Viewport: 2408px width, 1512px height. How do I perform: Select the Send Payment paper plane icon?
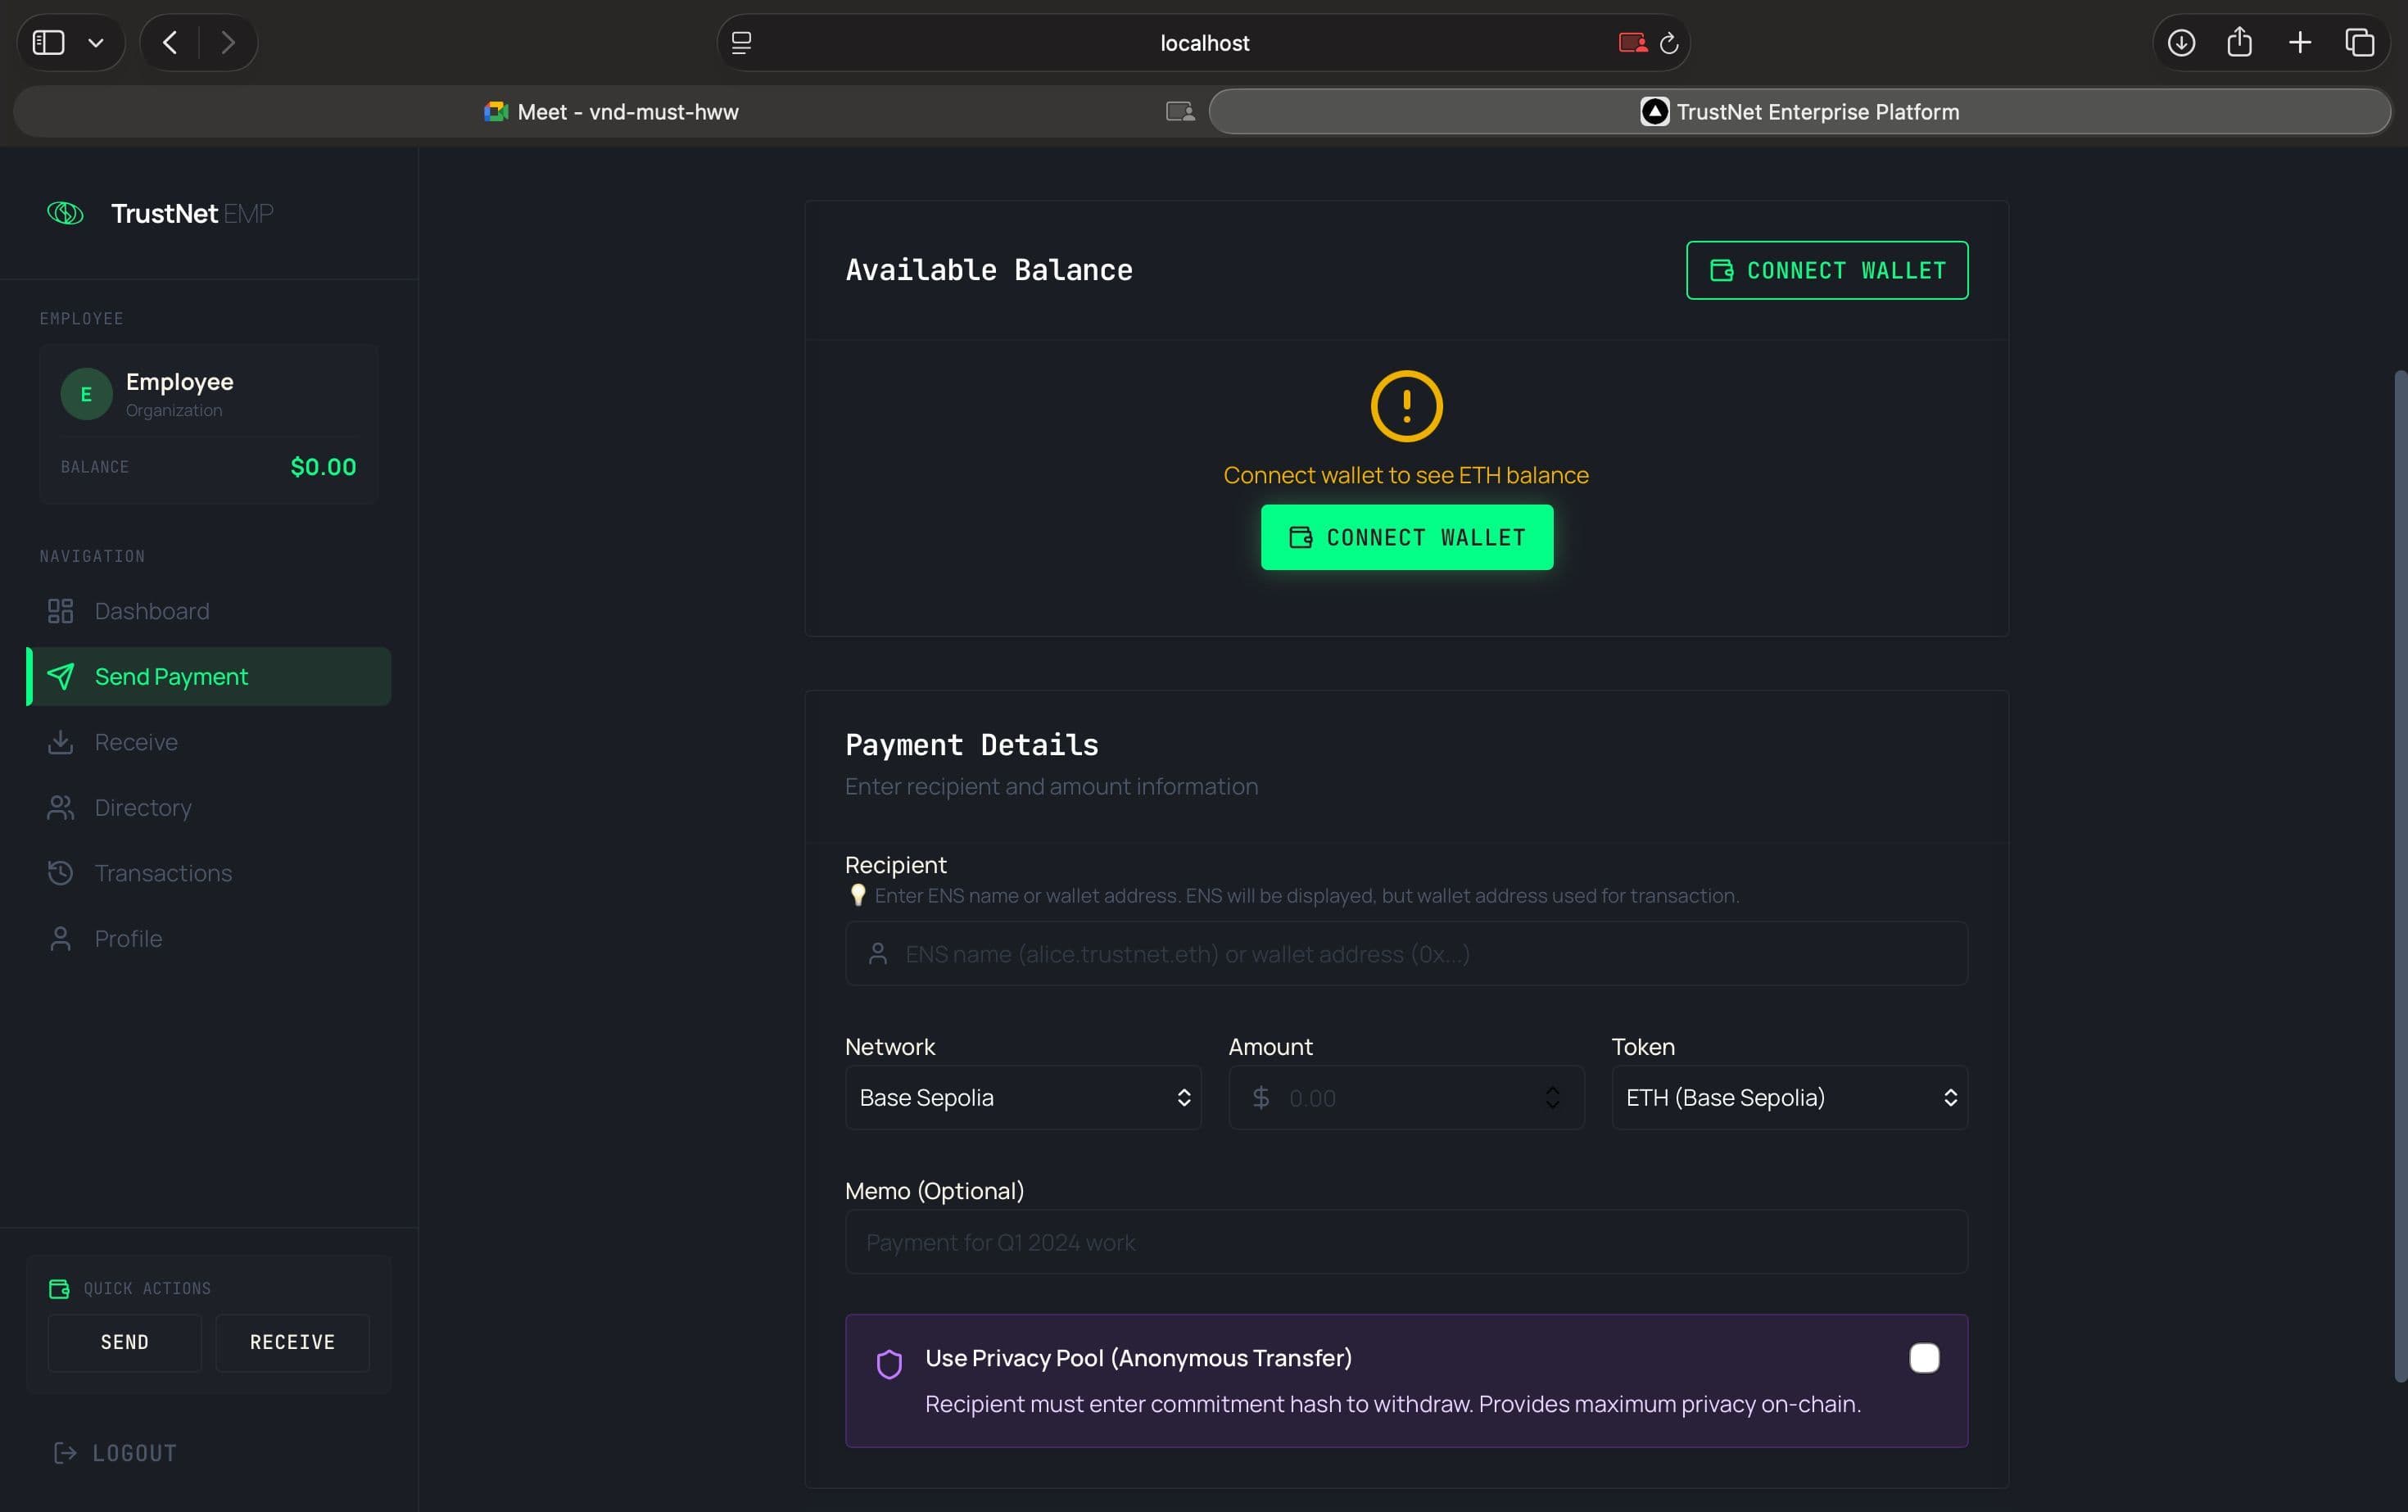[x=61, y=676]
